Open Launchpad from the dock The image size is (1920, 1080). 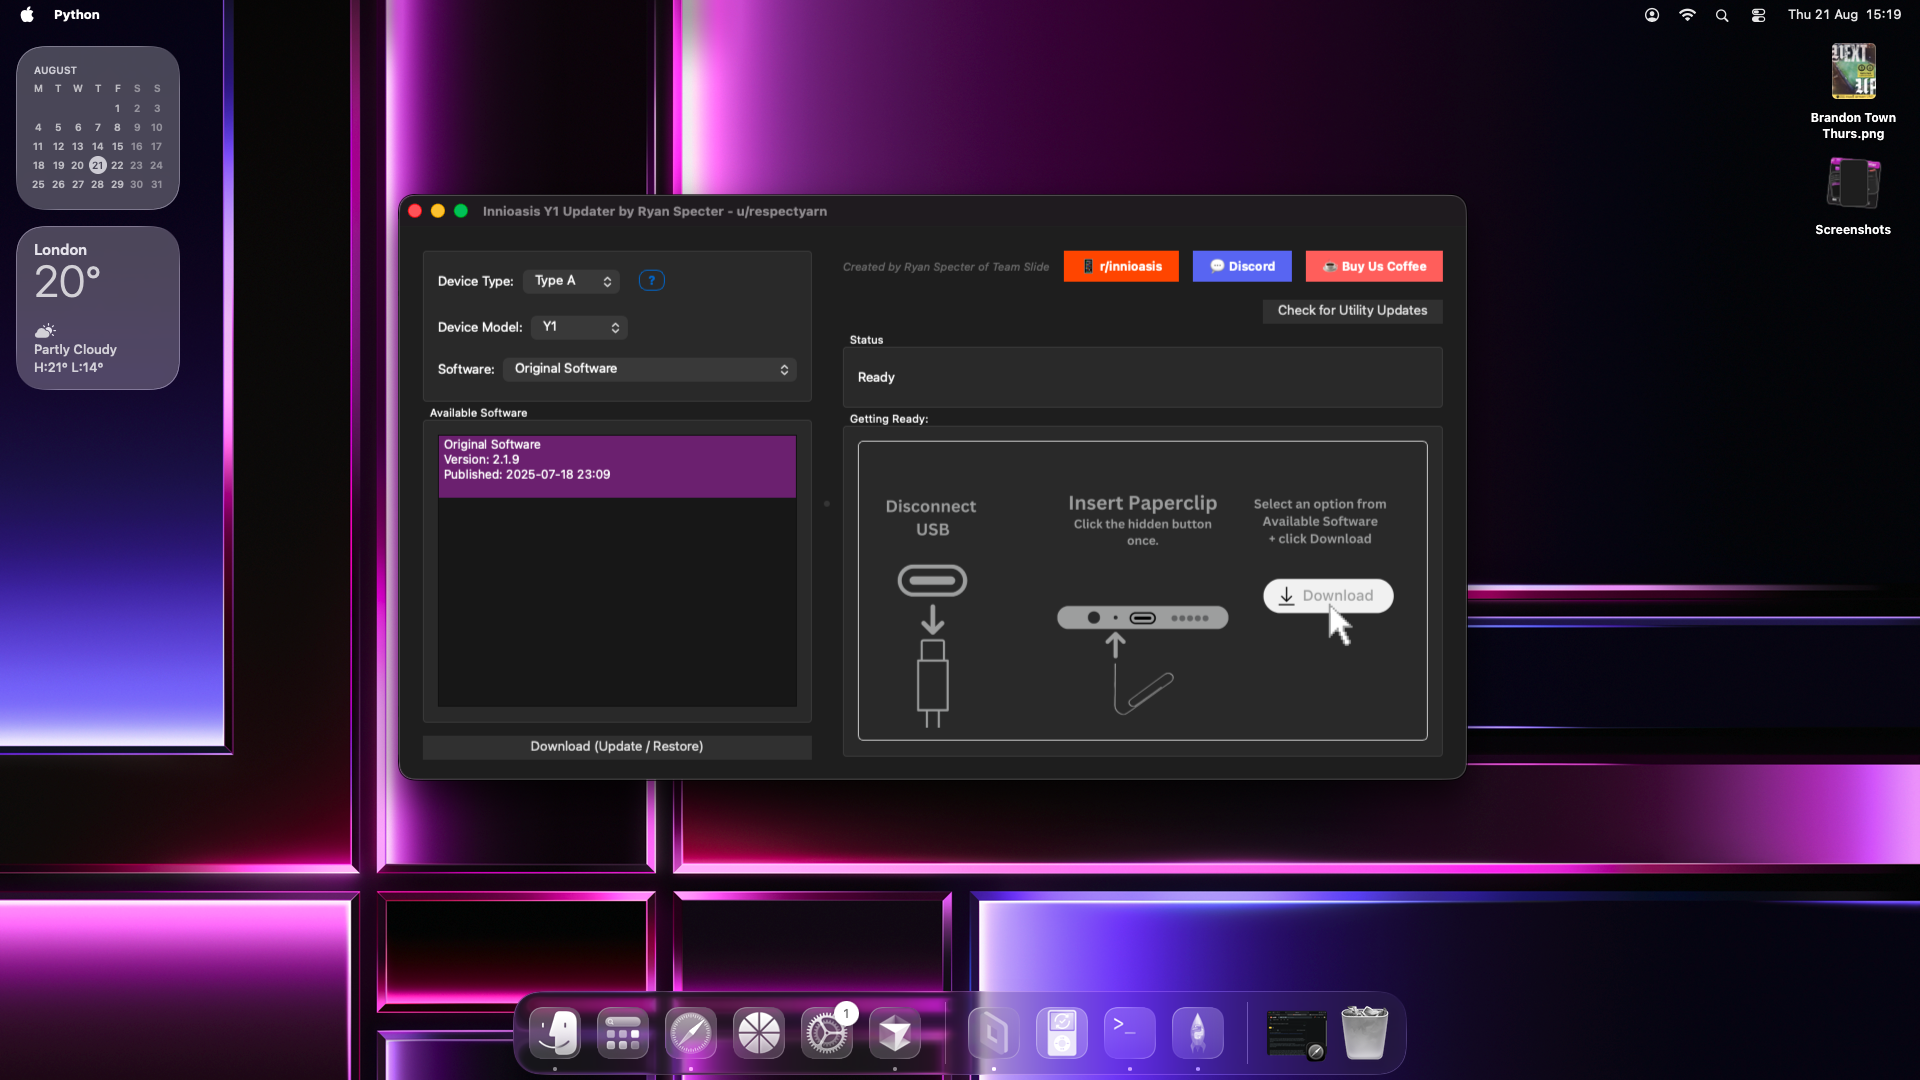[x=621, y=1033]
